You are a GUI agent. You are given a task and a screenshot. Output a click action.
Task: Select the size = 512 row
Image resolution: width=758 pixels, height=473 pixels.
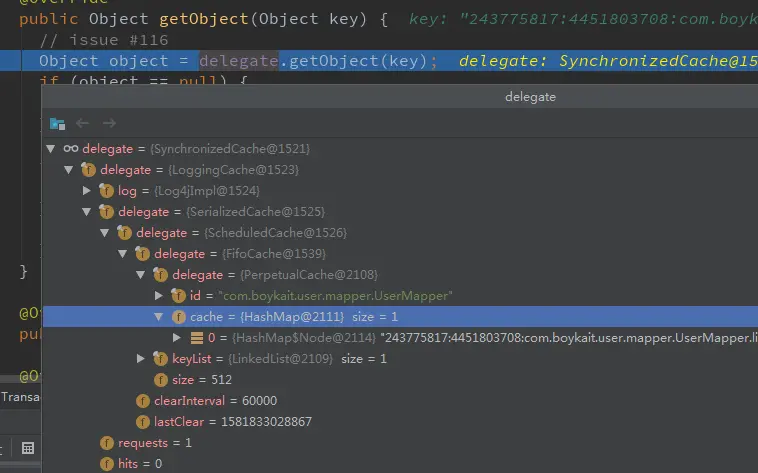(400, 380)
